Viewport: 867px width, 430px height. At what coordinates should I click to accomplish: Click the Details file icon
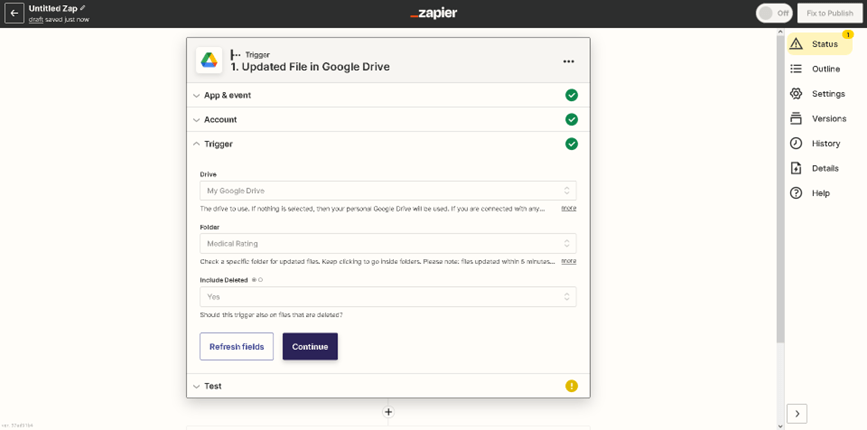[796, 168]
